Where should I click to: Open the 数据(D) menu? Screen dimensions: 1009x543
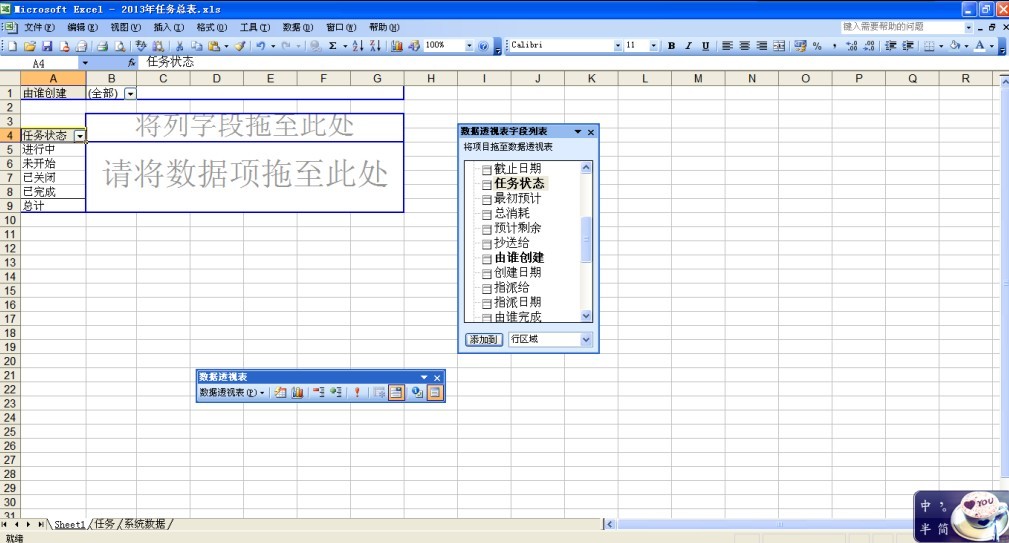(297, 27)
